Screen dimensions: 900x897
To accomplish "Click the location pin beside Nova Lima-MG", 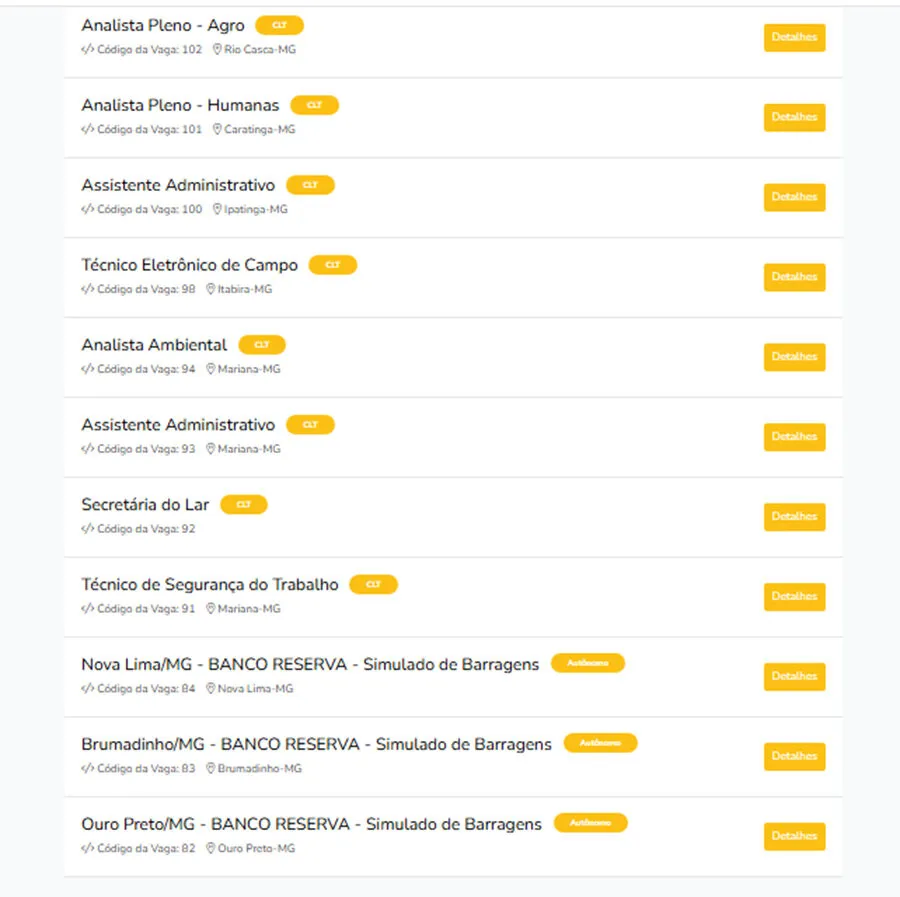I will point(210,688).
